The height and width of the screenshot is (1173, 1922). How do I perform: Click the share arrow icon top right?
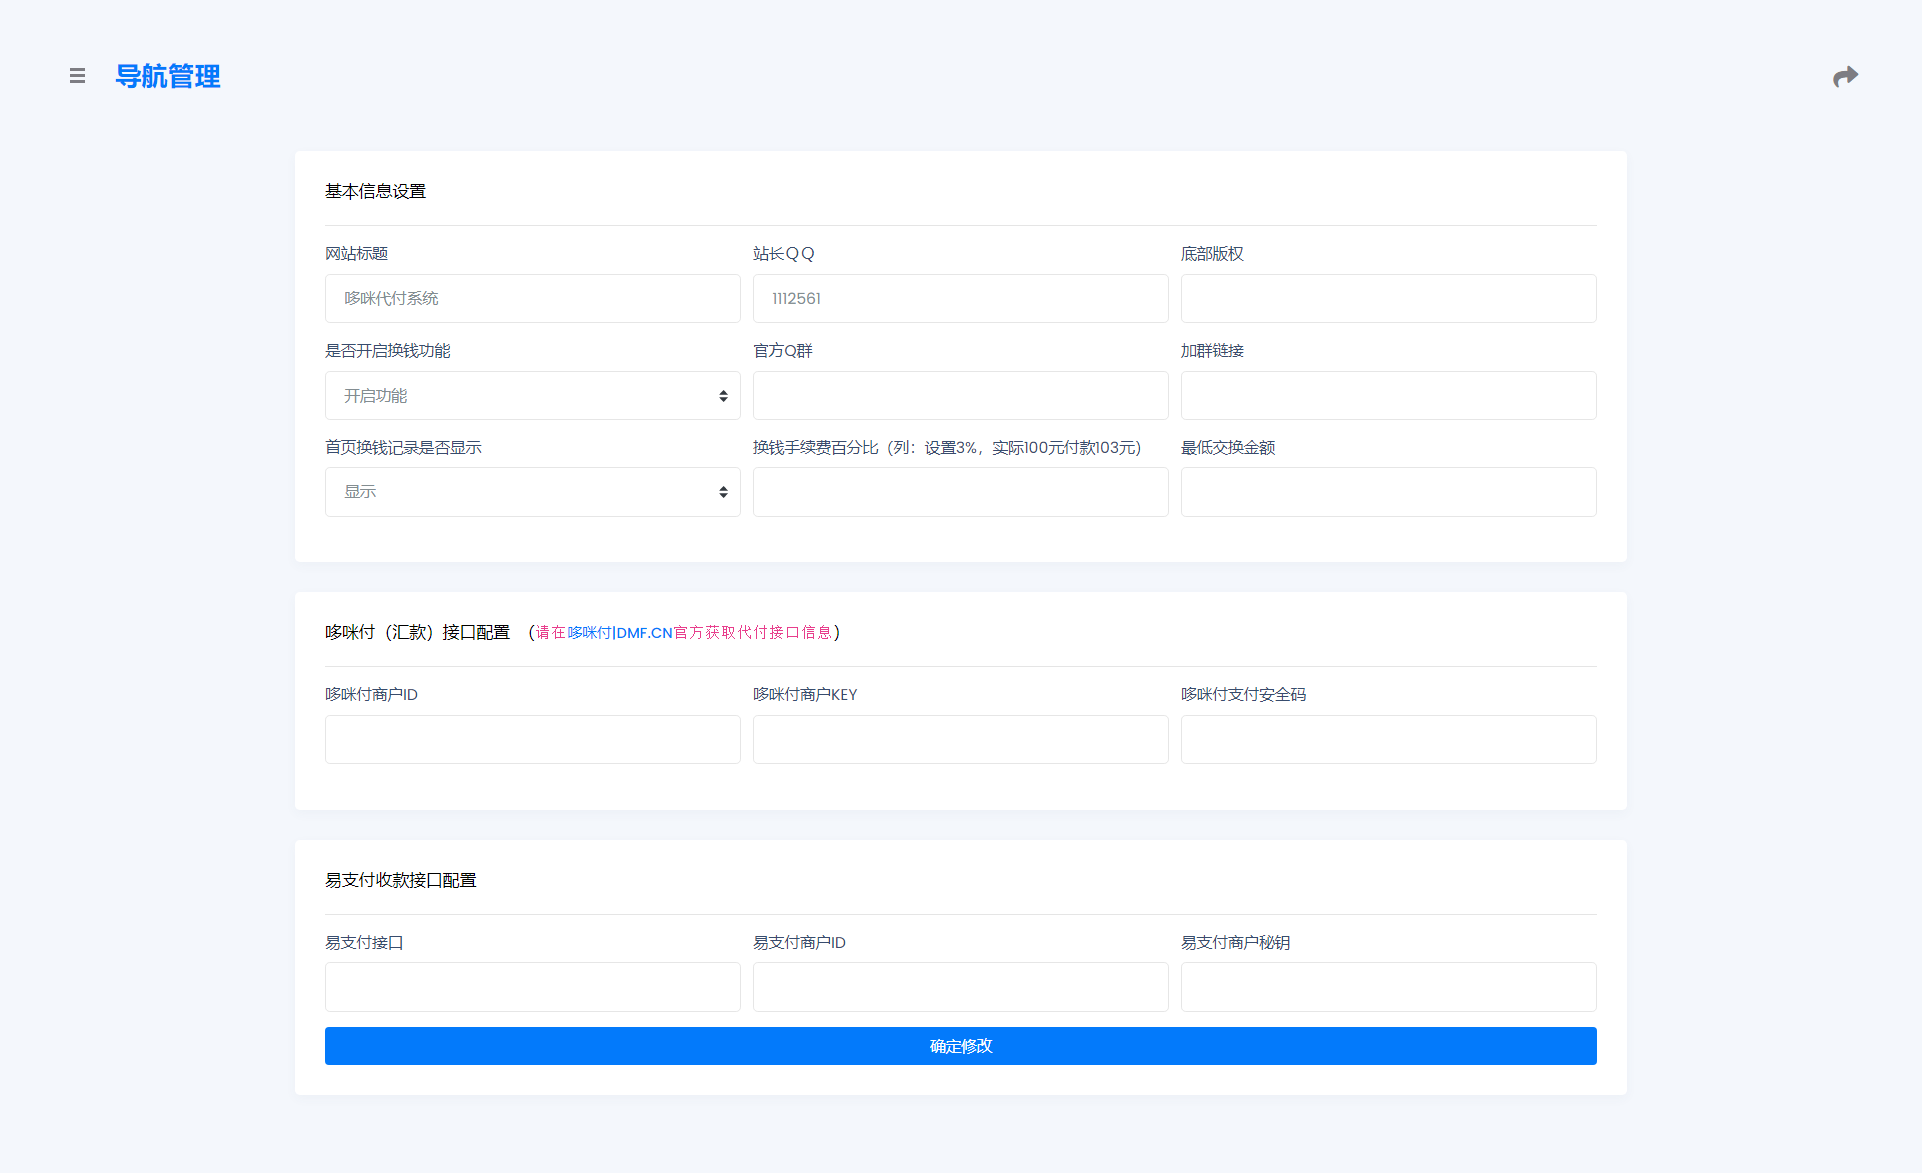click(x=1845, y=77)
